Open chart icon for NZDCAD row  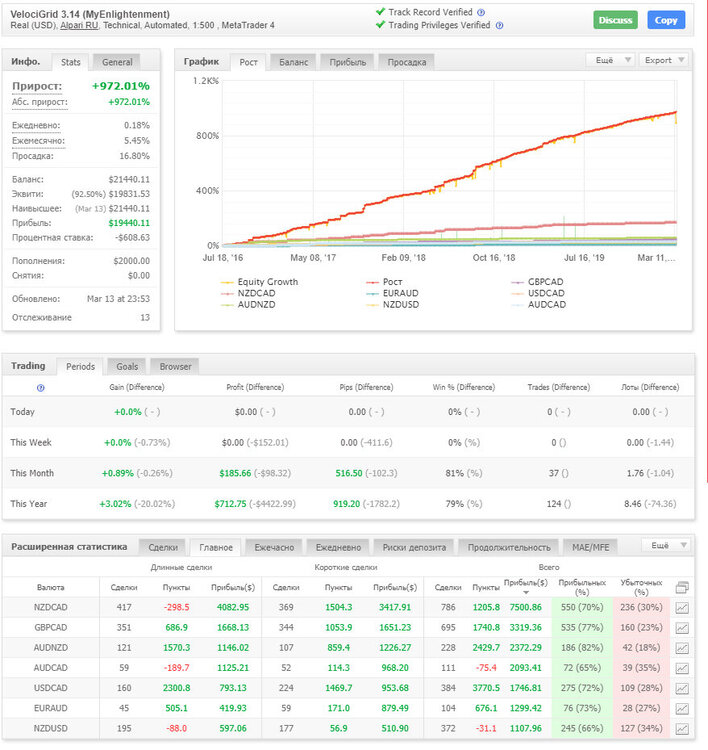(x=682, y=607)
